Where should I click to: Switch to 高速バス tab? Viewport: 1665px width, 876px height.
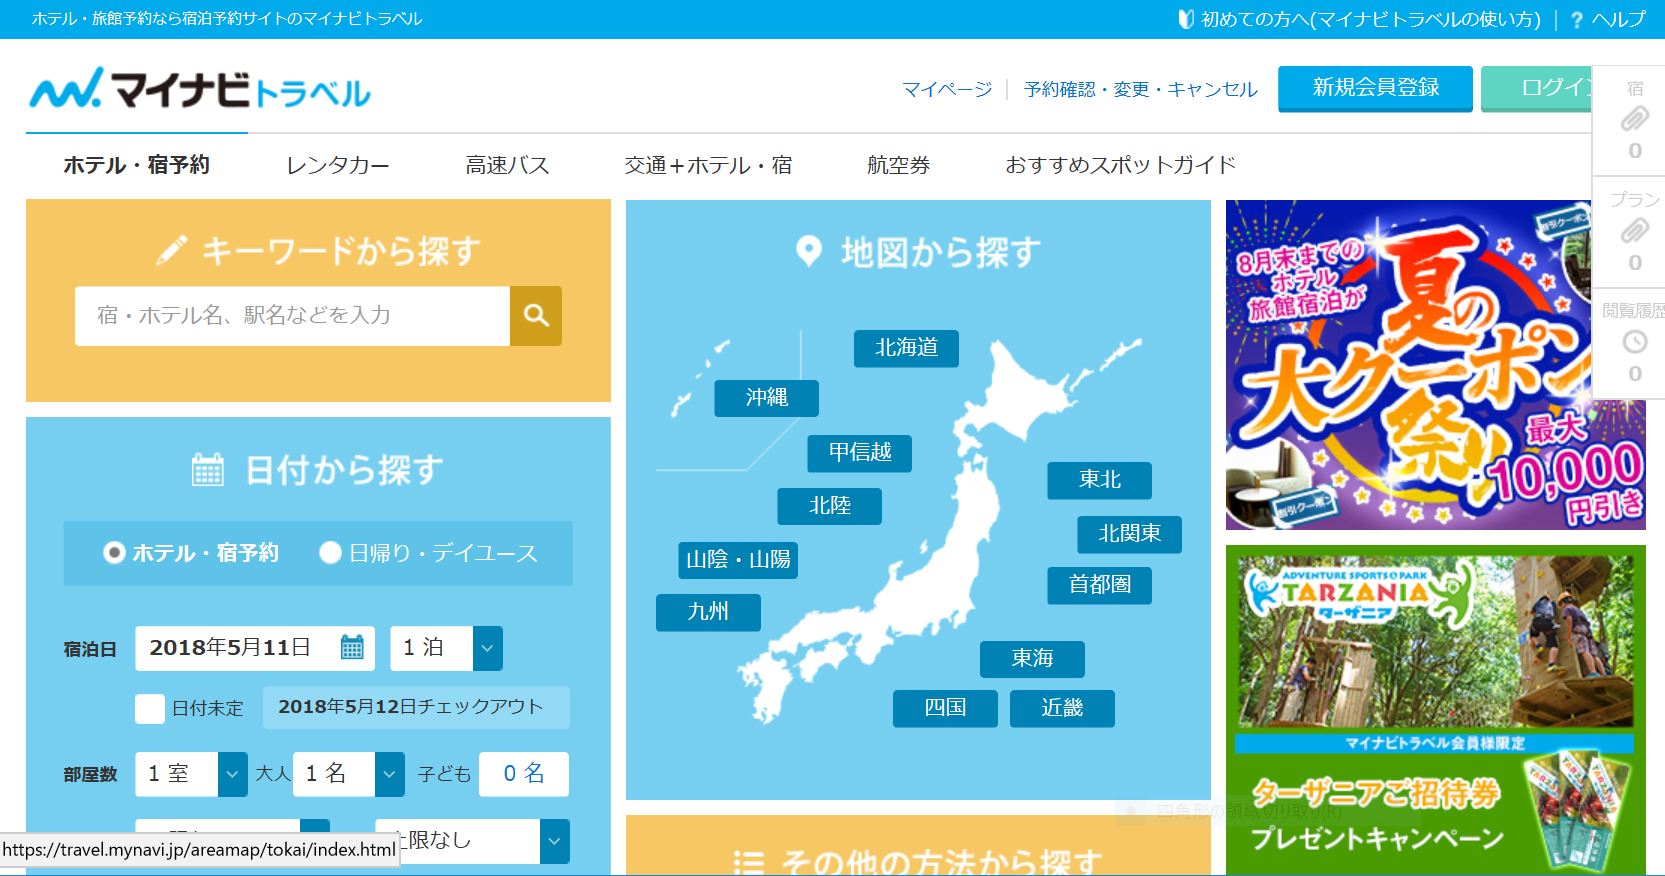507,165
